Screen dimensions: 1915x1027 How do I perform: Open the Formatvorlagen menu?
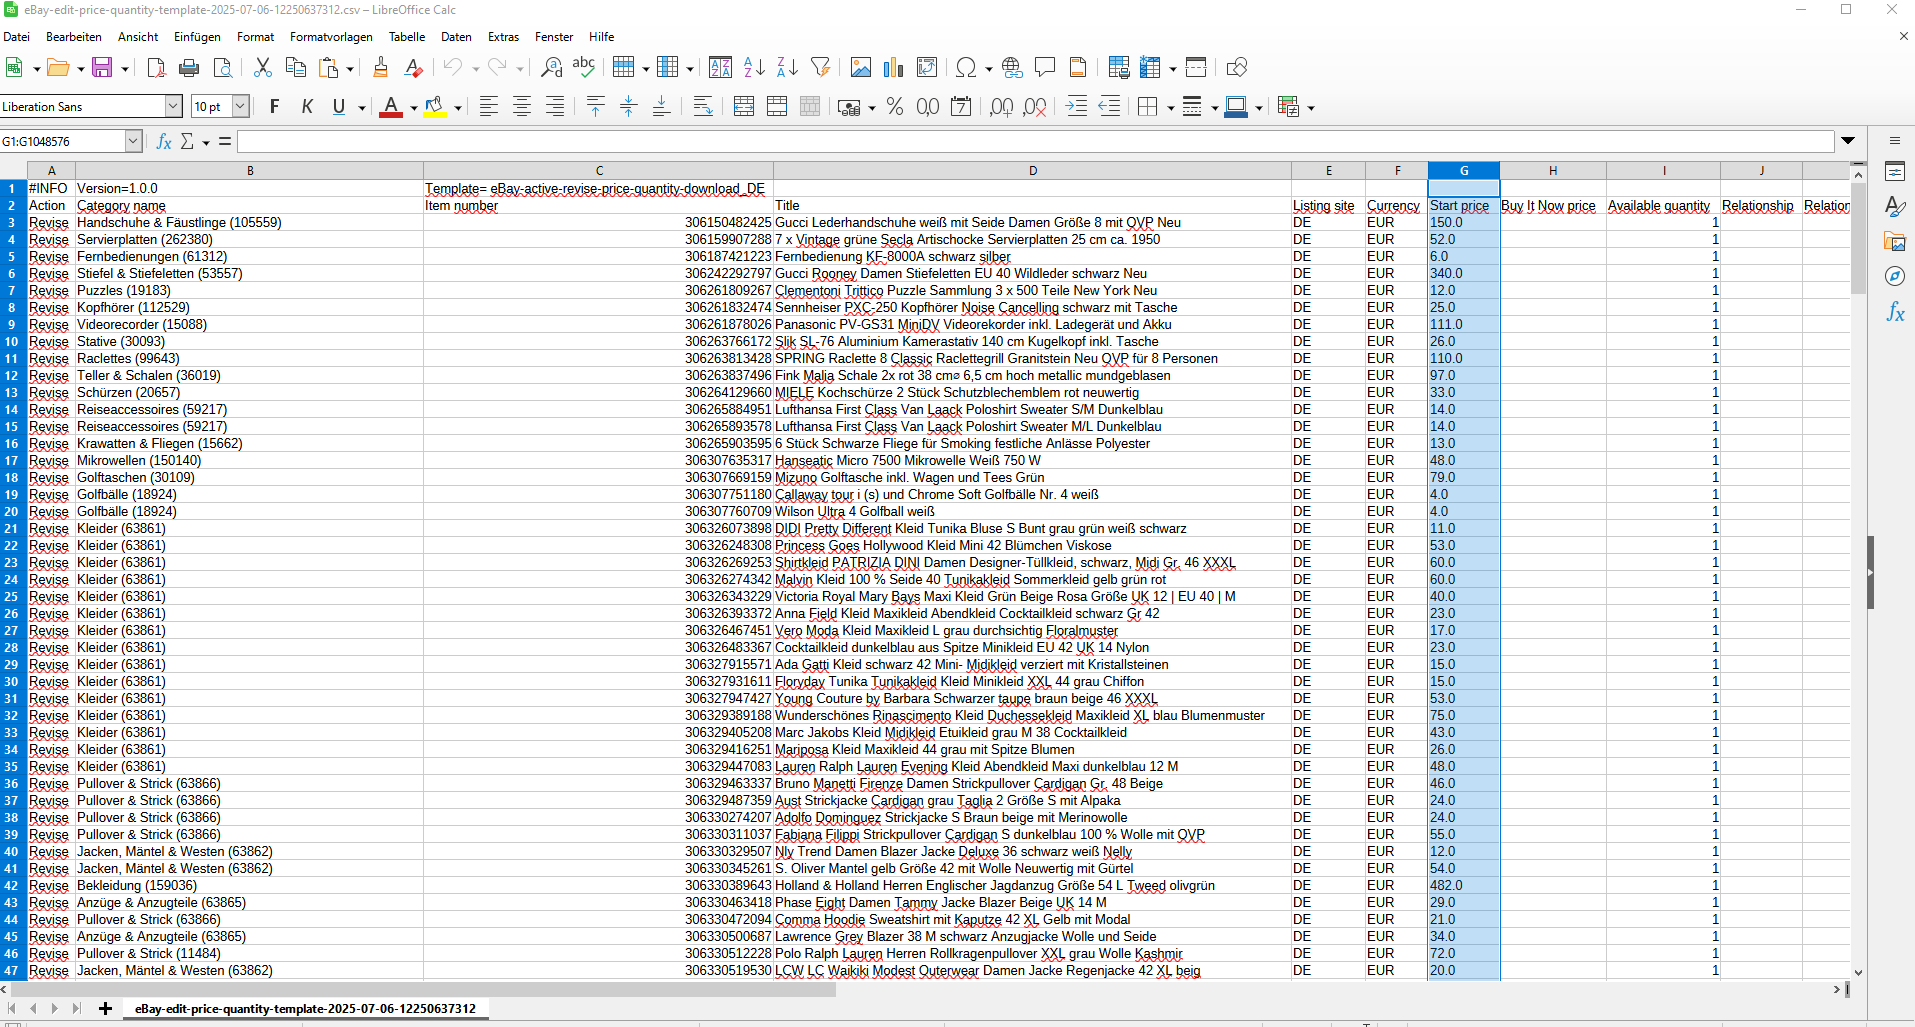(331, 37)
